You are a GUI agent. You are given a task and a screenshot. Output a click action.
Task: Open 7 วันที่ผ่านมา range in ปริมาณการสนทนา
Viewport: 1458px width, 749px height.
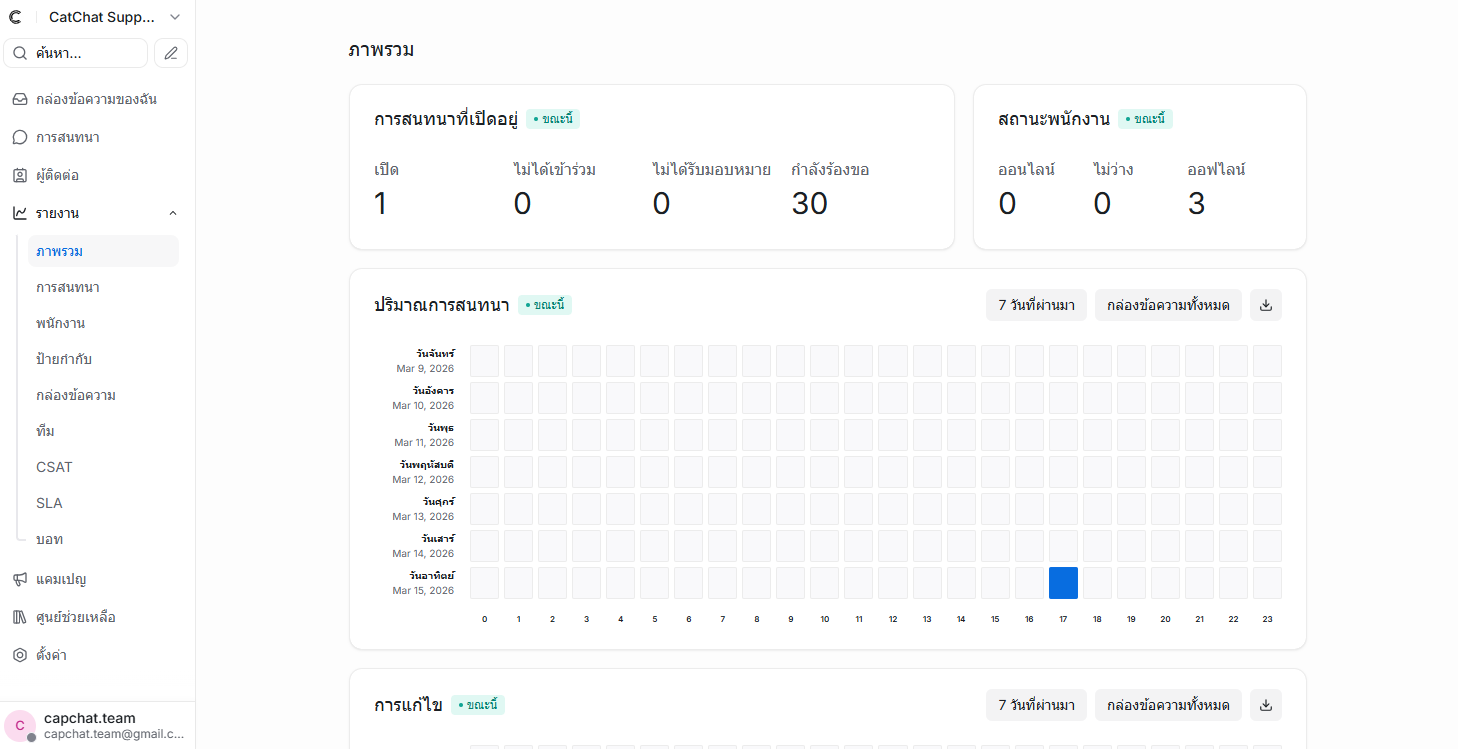(1036, 305)
